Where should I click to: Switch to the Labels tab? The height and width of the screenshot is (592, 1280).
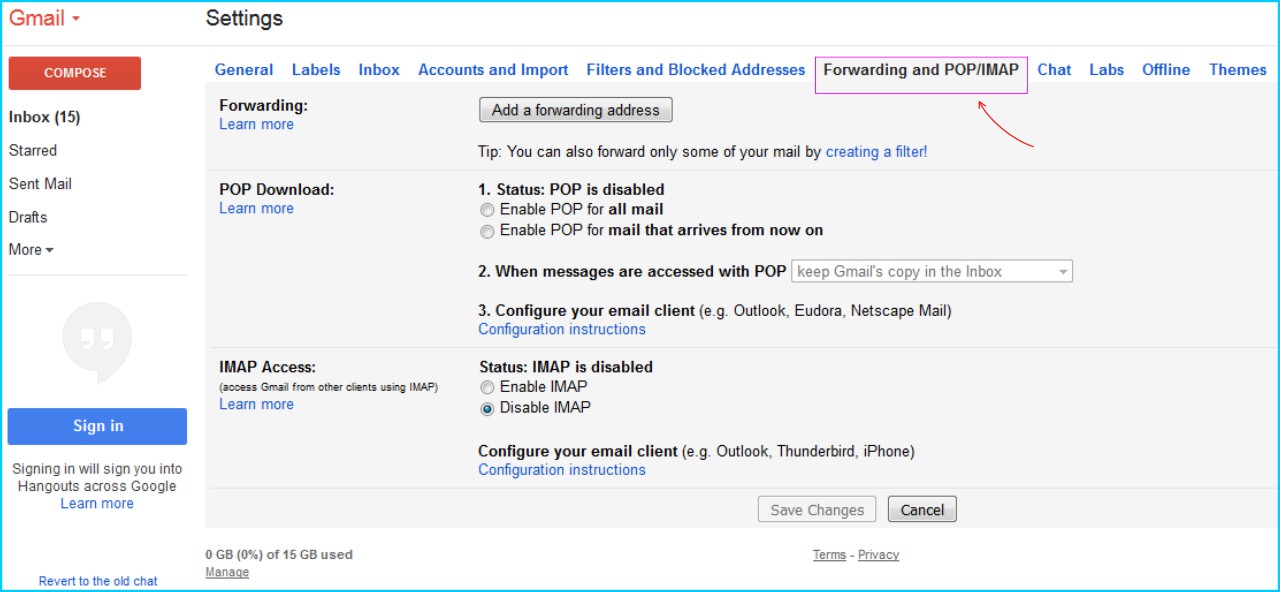pos(316,70)
